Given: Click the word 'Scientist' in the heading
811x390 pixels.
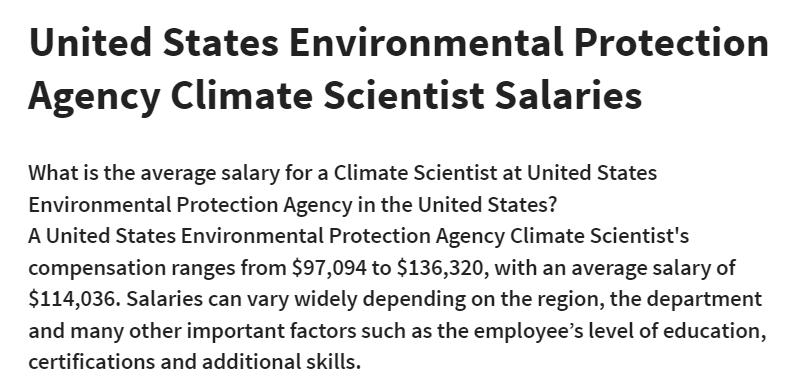Looking at the screenshot, I should (x=404, y=96).
